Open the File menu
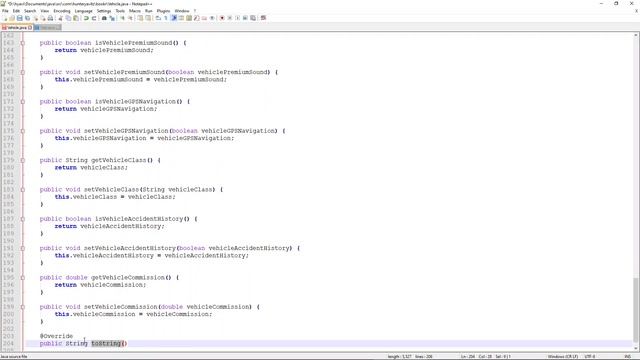Viewport: 640px width, 360px height. point(5,11)
